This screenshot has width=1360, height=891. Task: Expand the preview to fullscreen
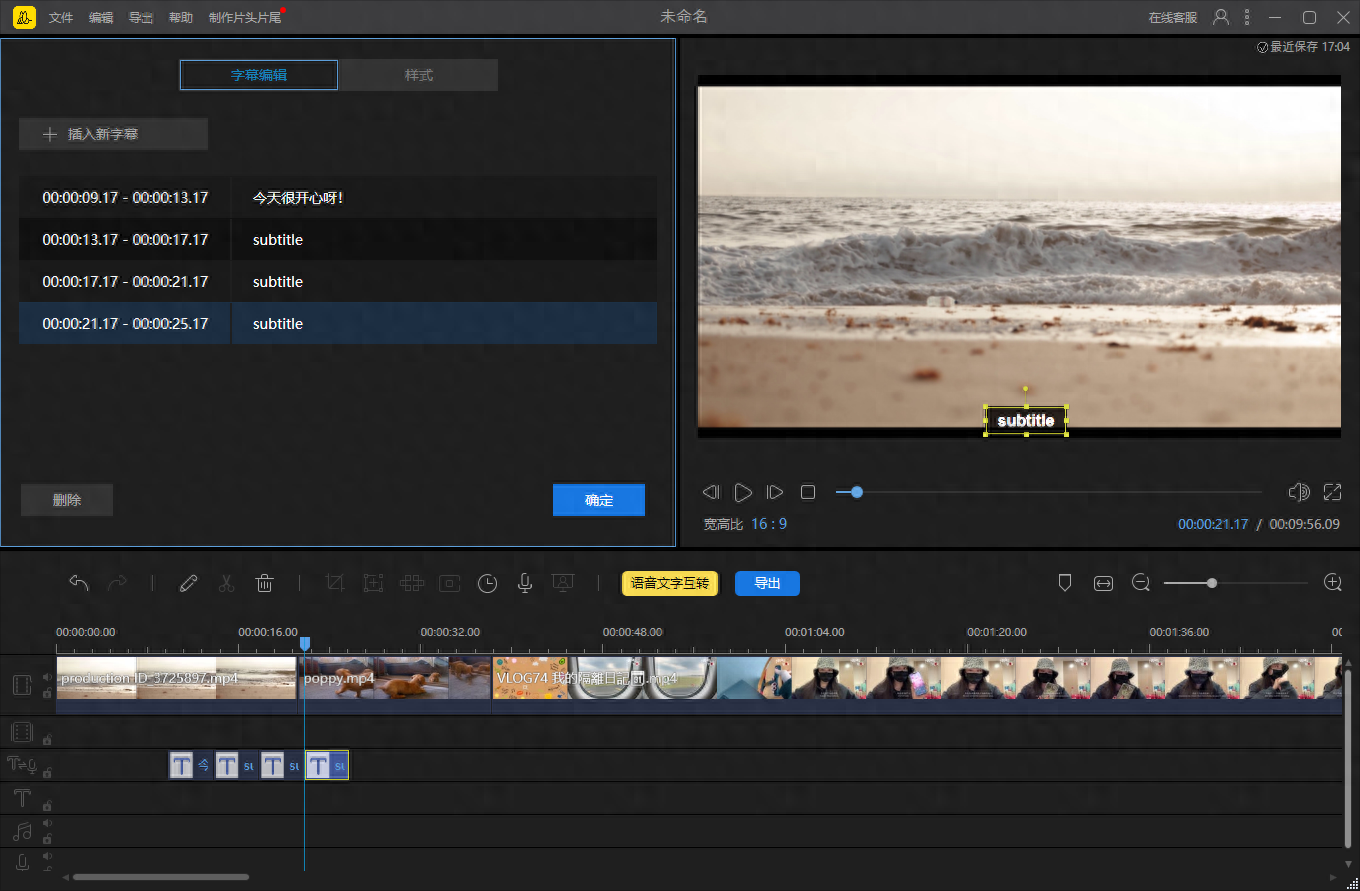pos(1332,492)
